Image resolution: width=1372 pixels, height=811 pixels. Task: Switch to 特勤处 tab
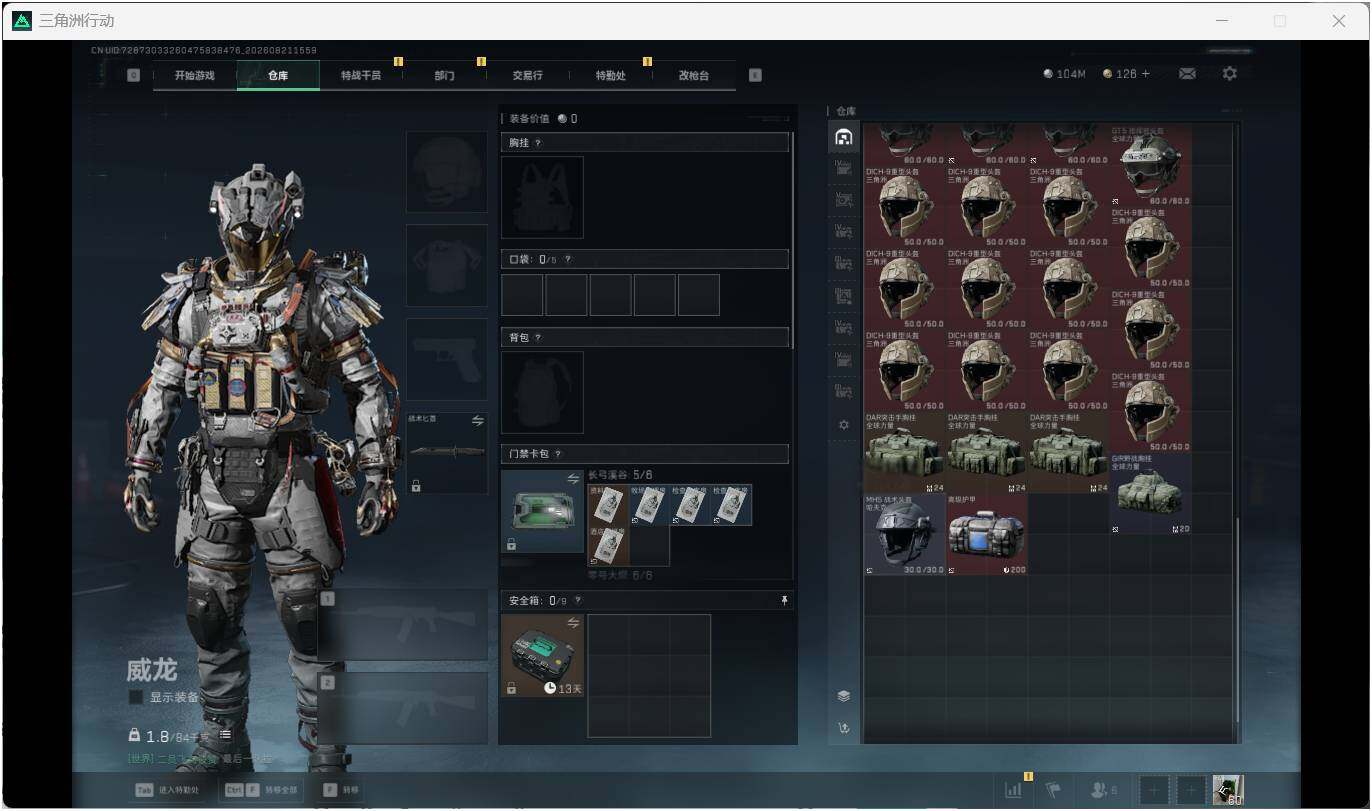pos(611,76)
